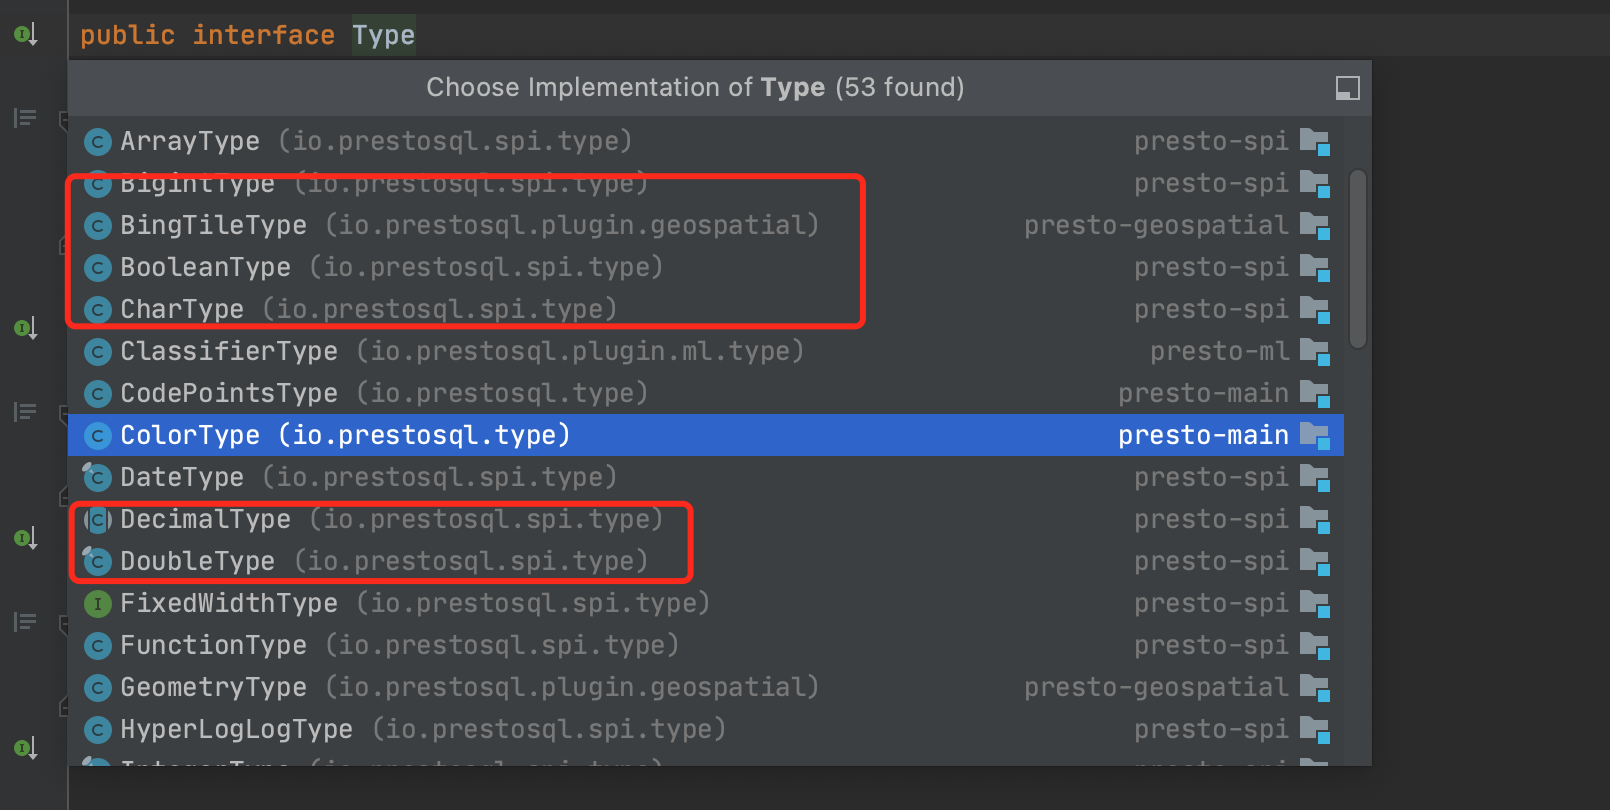Screen dimensions: 1610x810
Task: Open popup in Find tool window icon
Action: coord(1347,88)
